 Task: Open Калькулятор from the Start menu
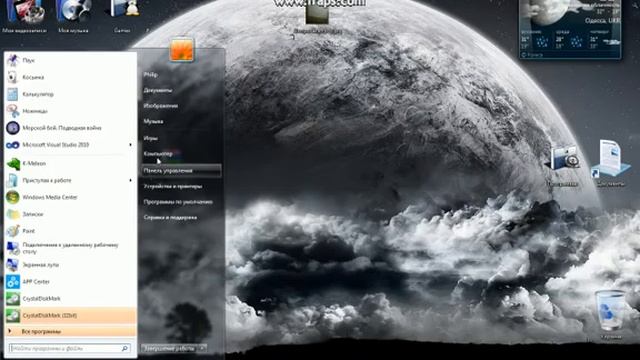tap(70, 94)
